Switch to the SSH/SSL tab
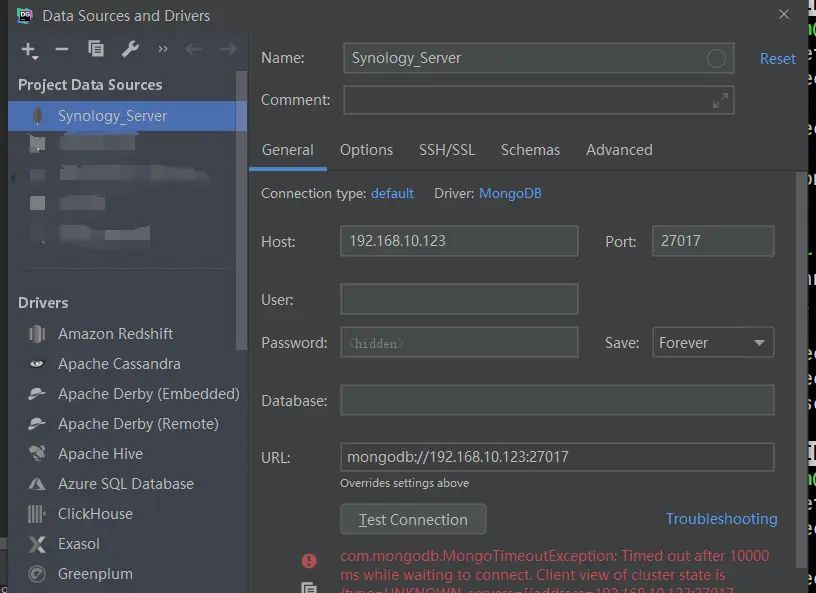Screen dimensions: 816x593 tap(447, 150)
